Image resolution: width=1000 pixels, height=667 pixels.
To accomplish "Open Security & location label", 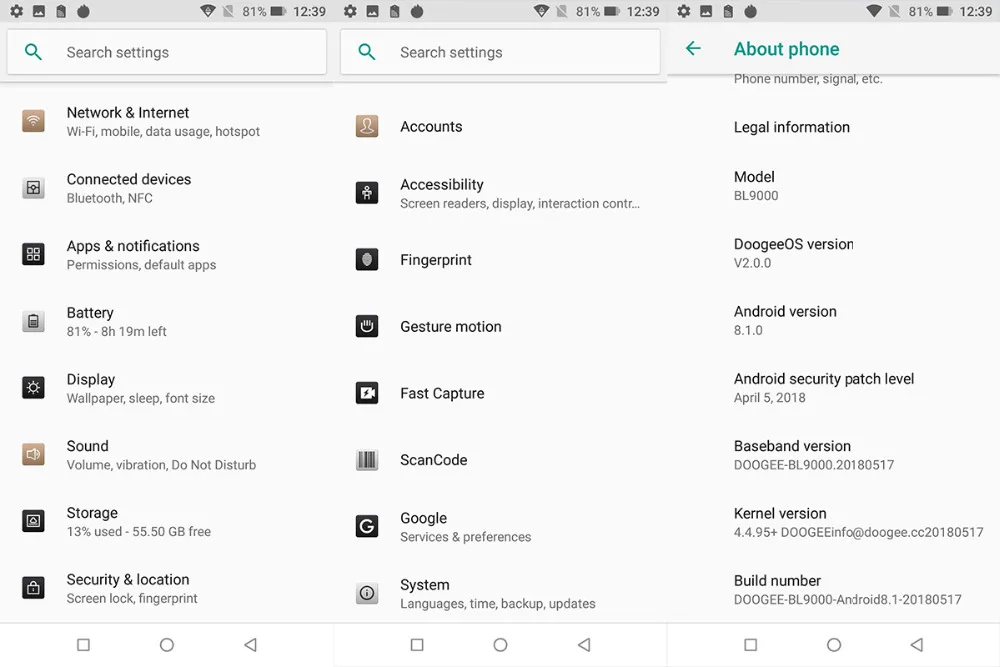I will (128, 580).
